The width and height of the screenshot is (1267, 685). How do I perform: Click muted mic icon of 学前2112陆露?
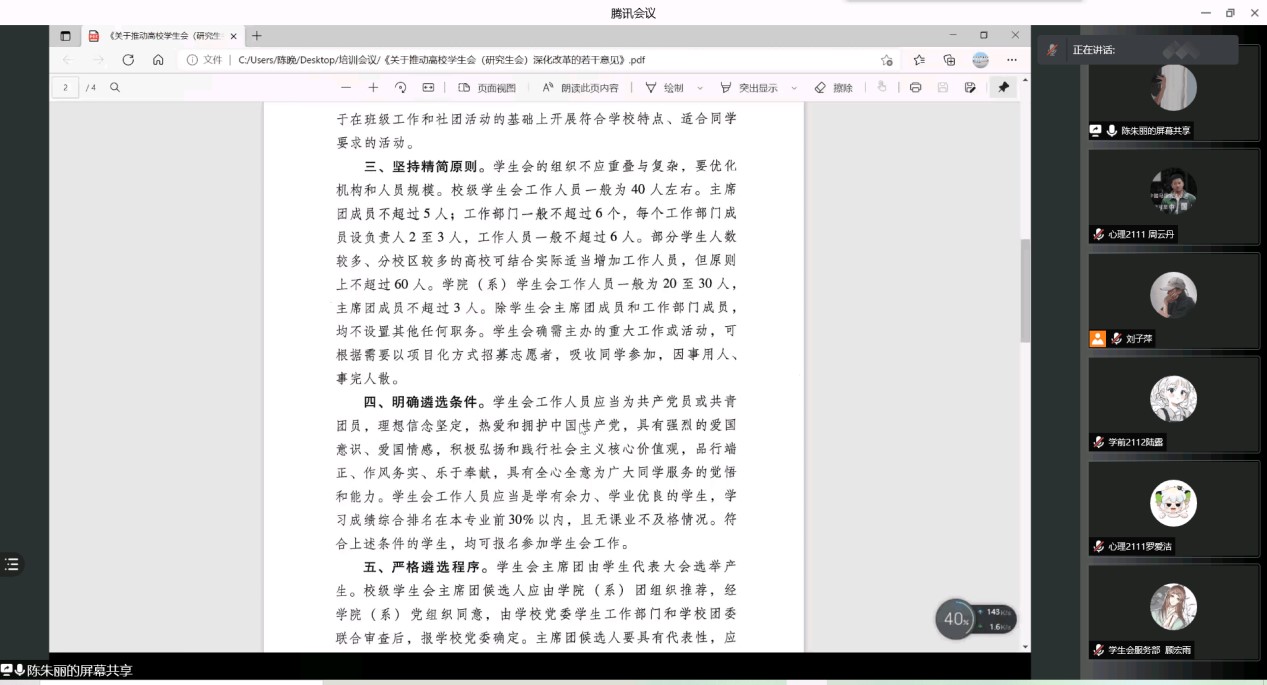point(1099,442)
